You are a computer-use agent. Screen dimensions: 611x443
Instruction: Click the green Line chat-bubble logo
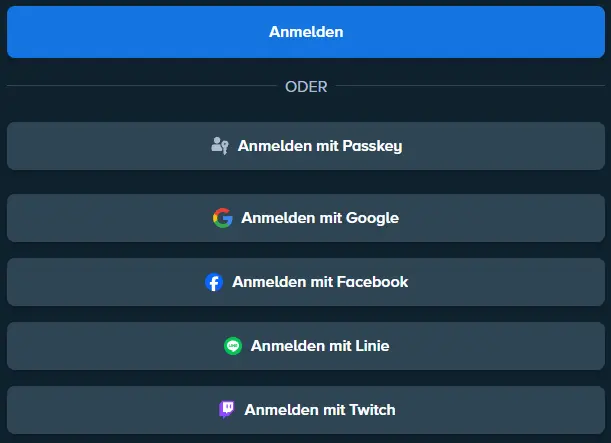pyautogui.click(x=233, y=346)
